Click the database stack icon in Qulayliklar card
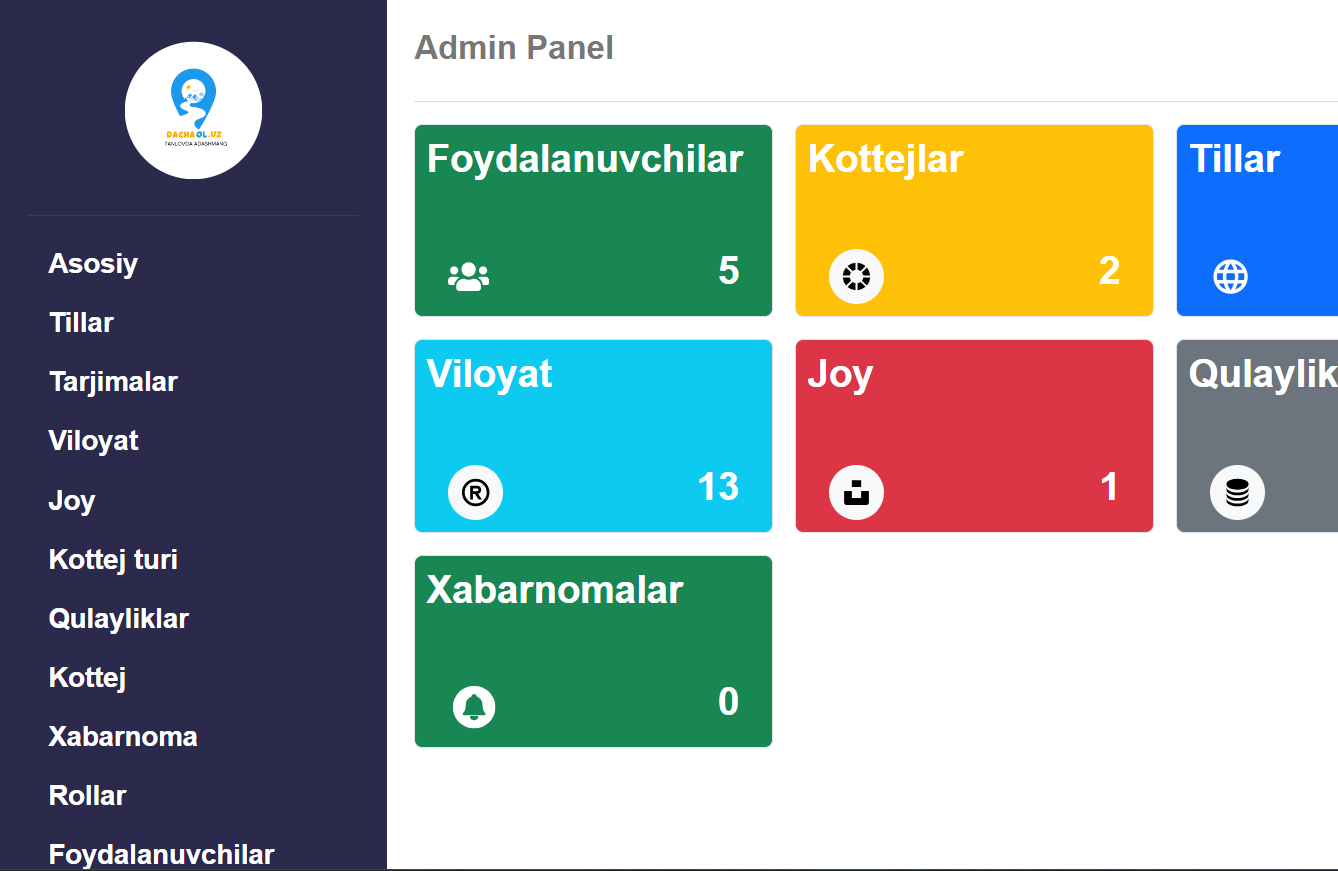The height and width of the screenshot is (871, 1338). pyautogui.click(x=1237, y=492)
